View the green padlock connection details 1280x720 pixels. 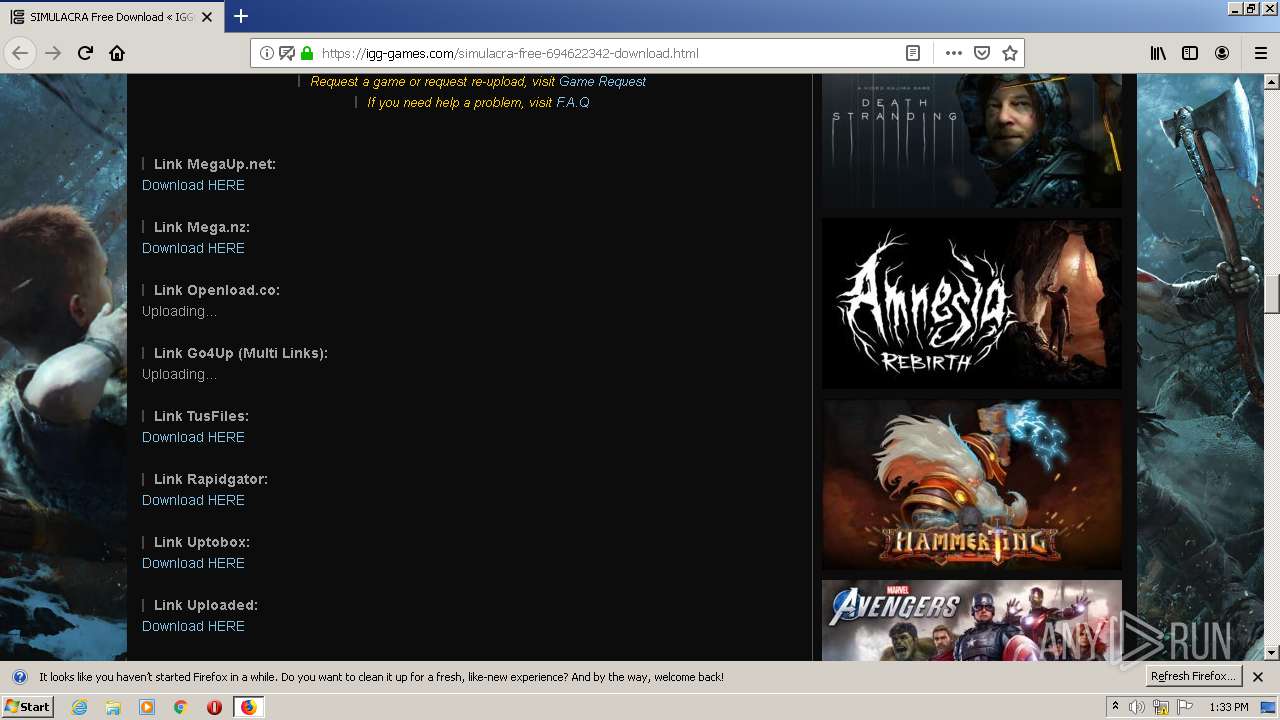point(307,53)
